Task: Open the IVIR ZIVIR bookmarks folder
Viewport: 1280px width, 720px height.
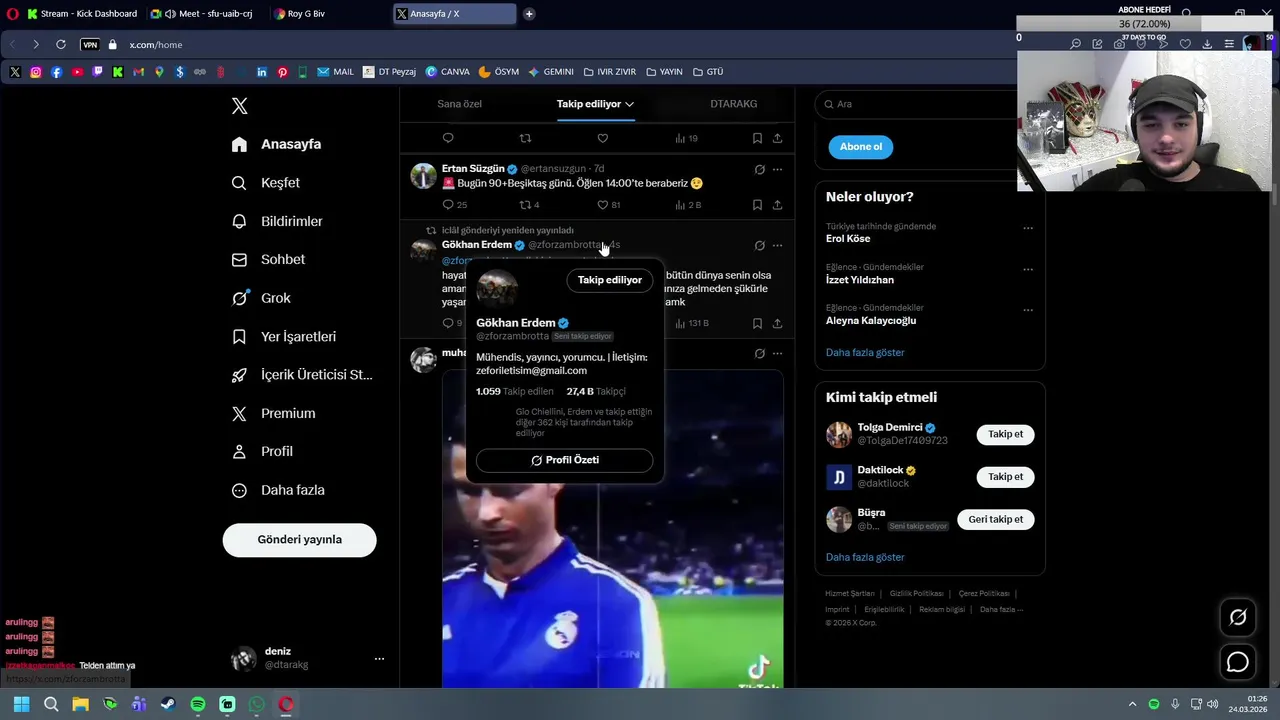Action: 610,72
